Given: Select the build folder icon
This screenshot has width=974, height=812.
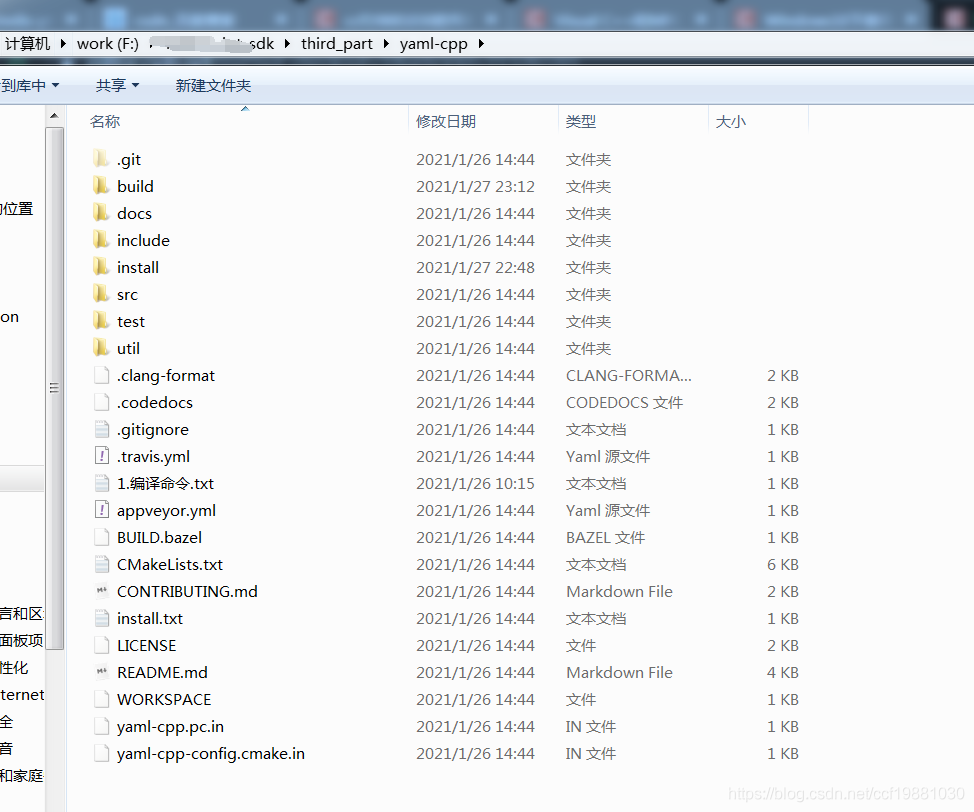Looking at the screenshot, I should pyautogui.click(x=101, y=186).
